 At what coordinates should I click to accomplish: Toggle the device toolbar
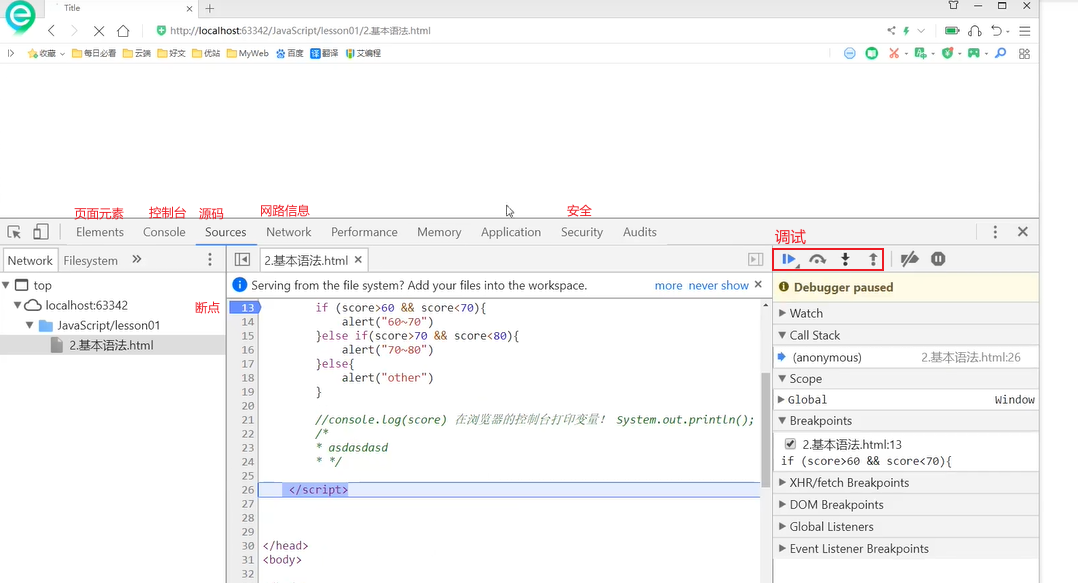41,232
